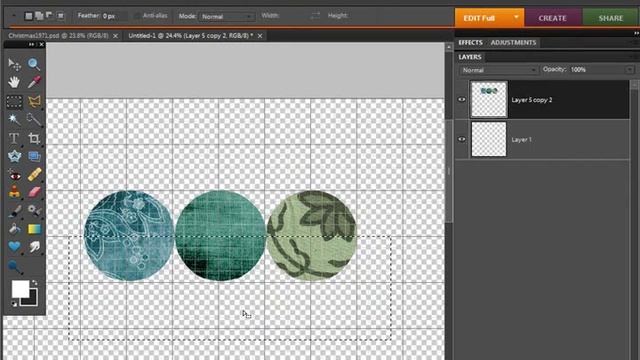
Task: Select the Magic Wand tool
Action: [14, 119]
